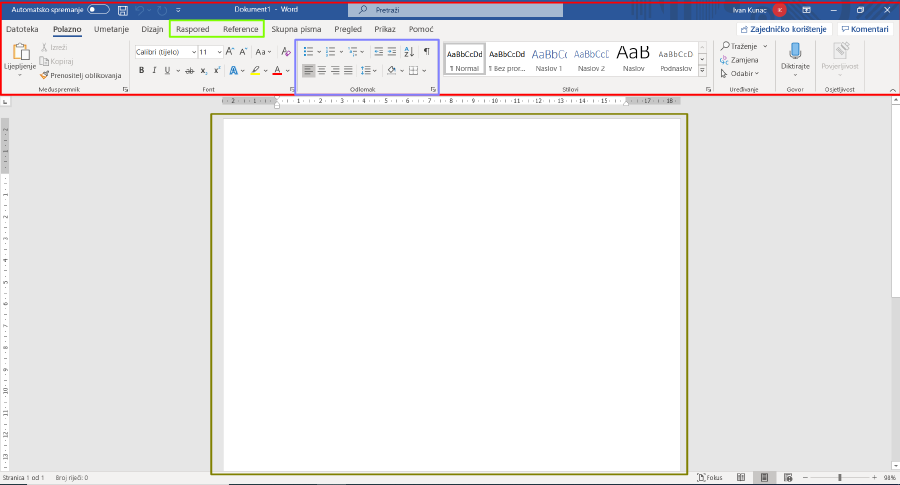
Task: Toggle strikethrough text formatting
Action: point(189,71)
